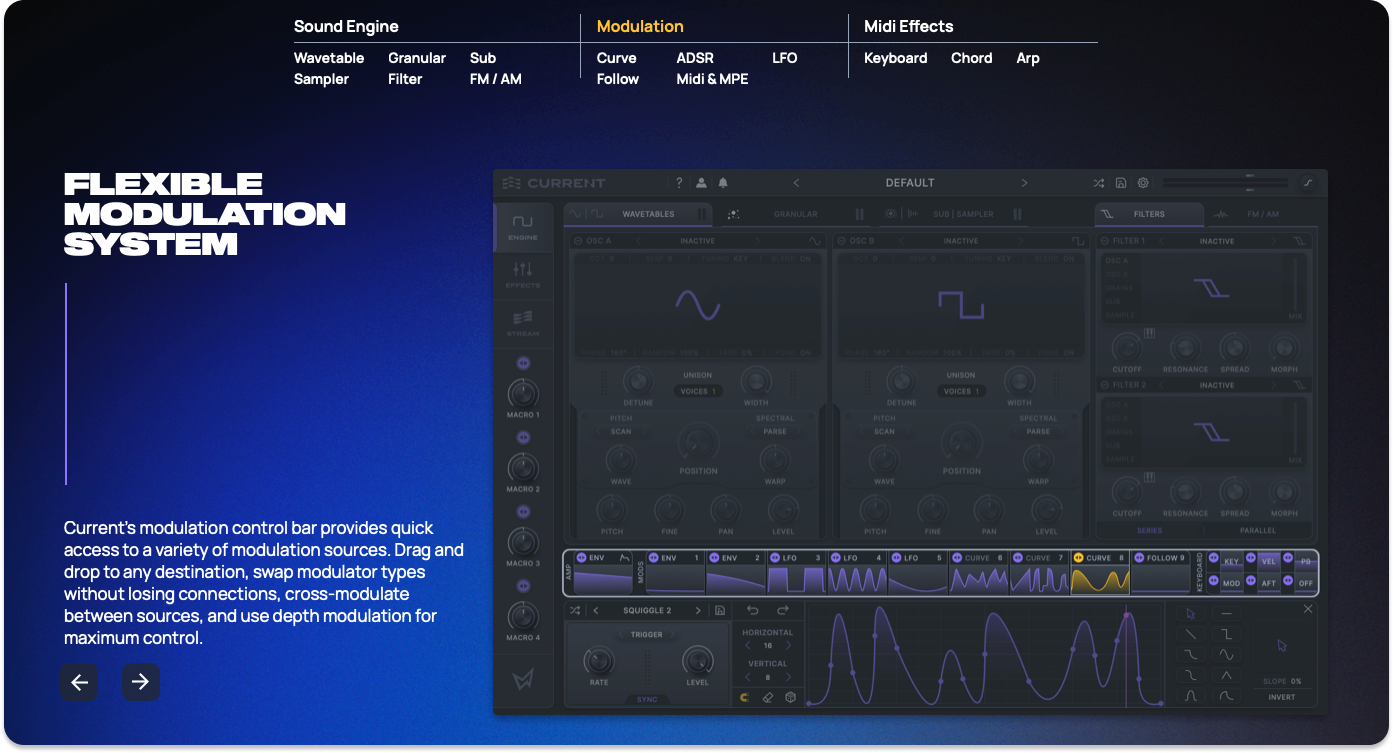Open the help question mark in Current header
The height and width of the screenshot is (753, 1393).
click(679, 183)
